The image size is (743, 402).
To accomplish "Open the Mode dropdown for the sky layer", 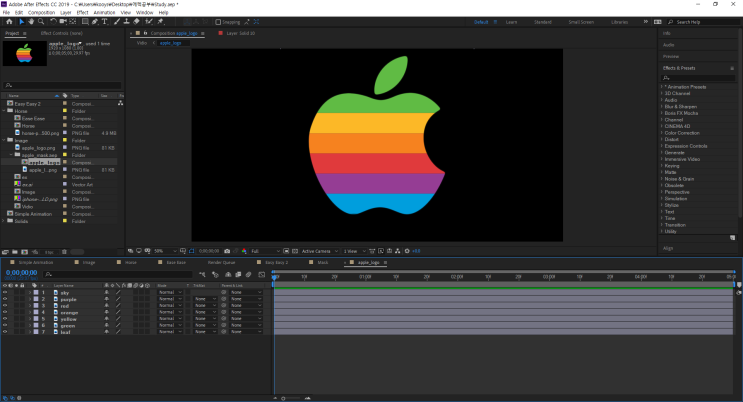I will pyautogui.click(x=170, y=292).
